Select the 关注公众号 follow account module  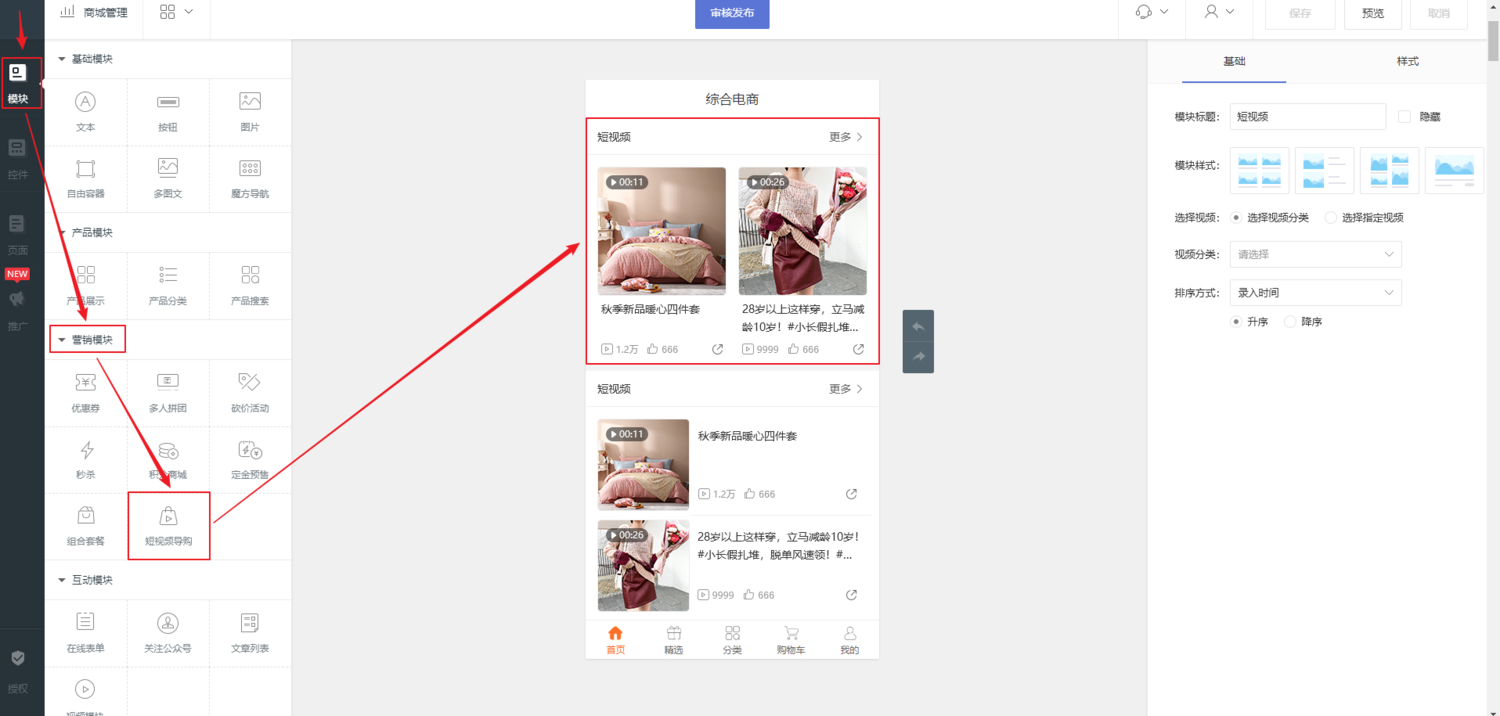pyautogui.click(x=168, y=634)
